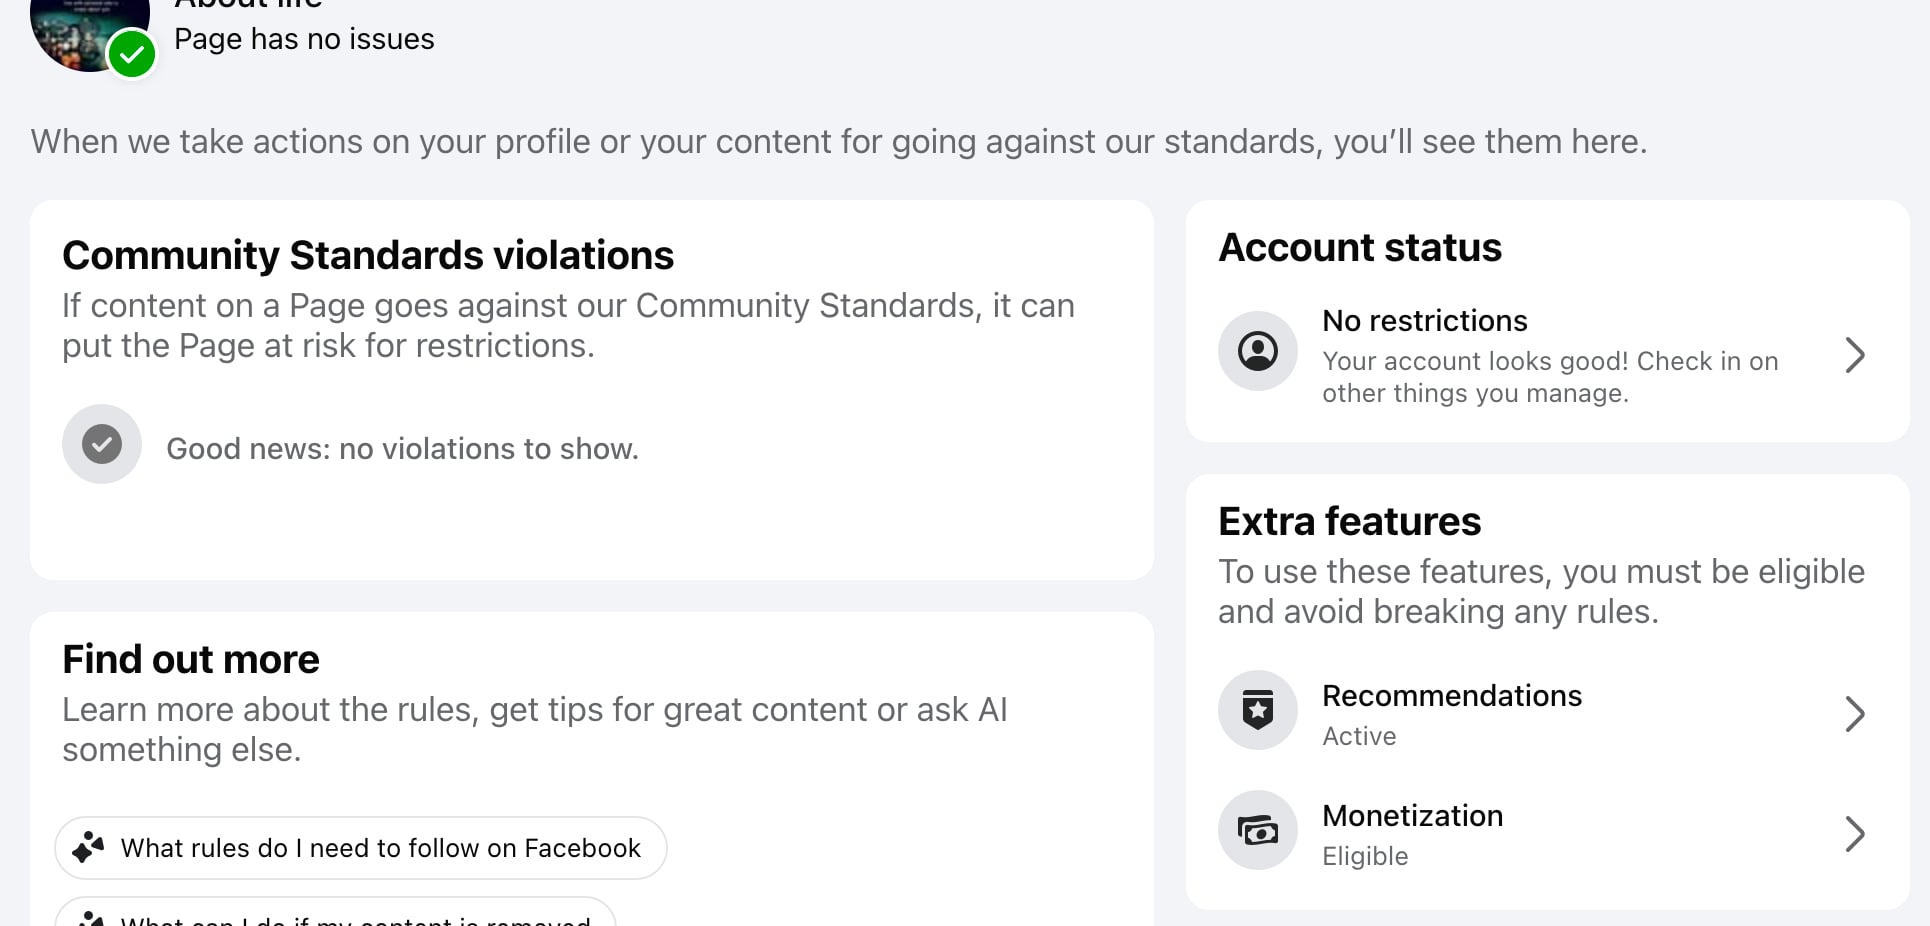Image resolution: width=1930 pixels, height=926 pixels.
Task: Click the account person icon
Action: coord(1258,351)
